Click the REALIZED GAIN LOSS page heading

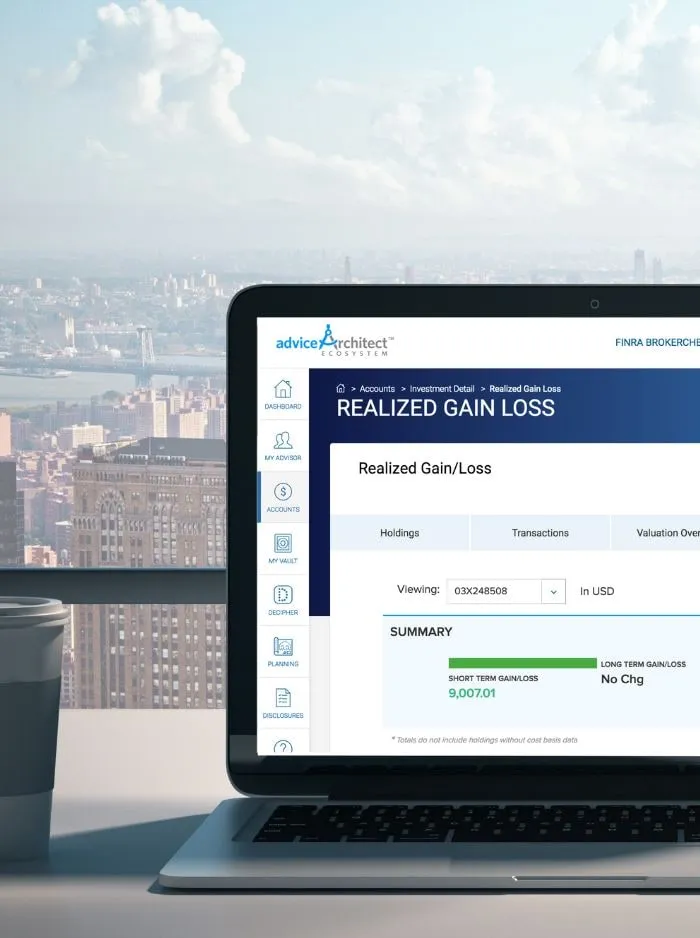tap(446, 408)
